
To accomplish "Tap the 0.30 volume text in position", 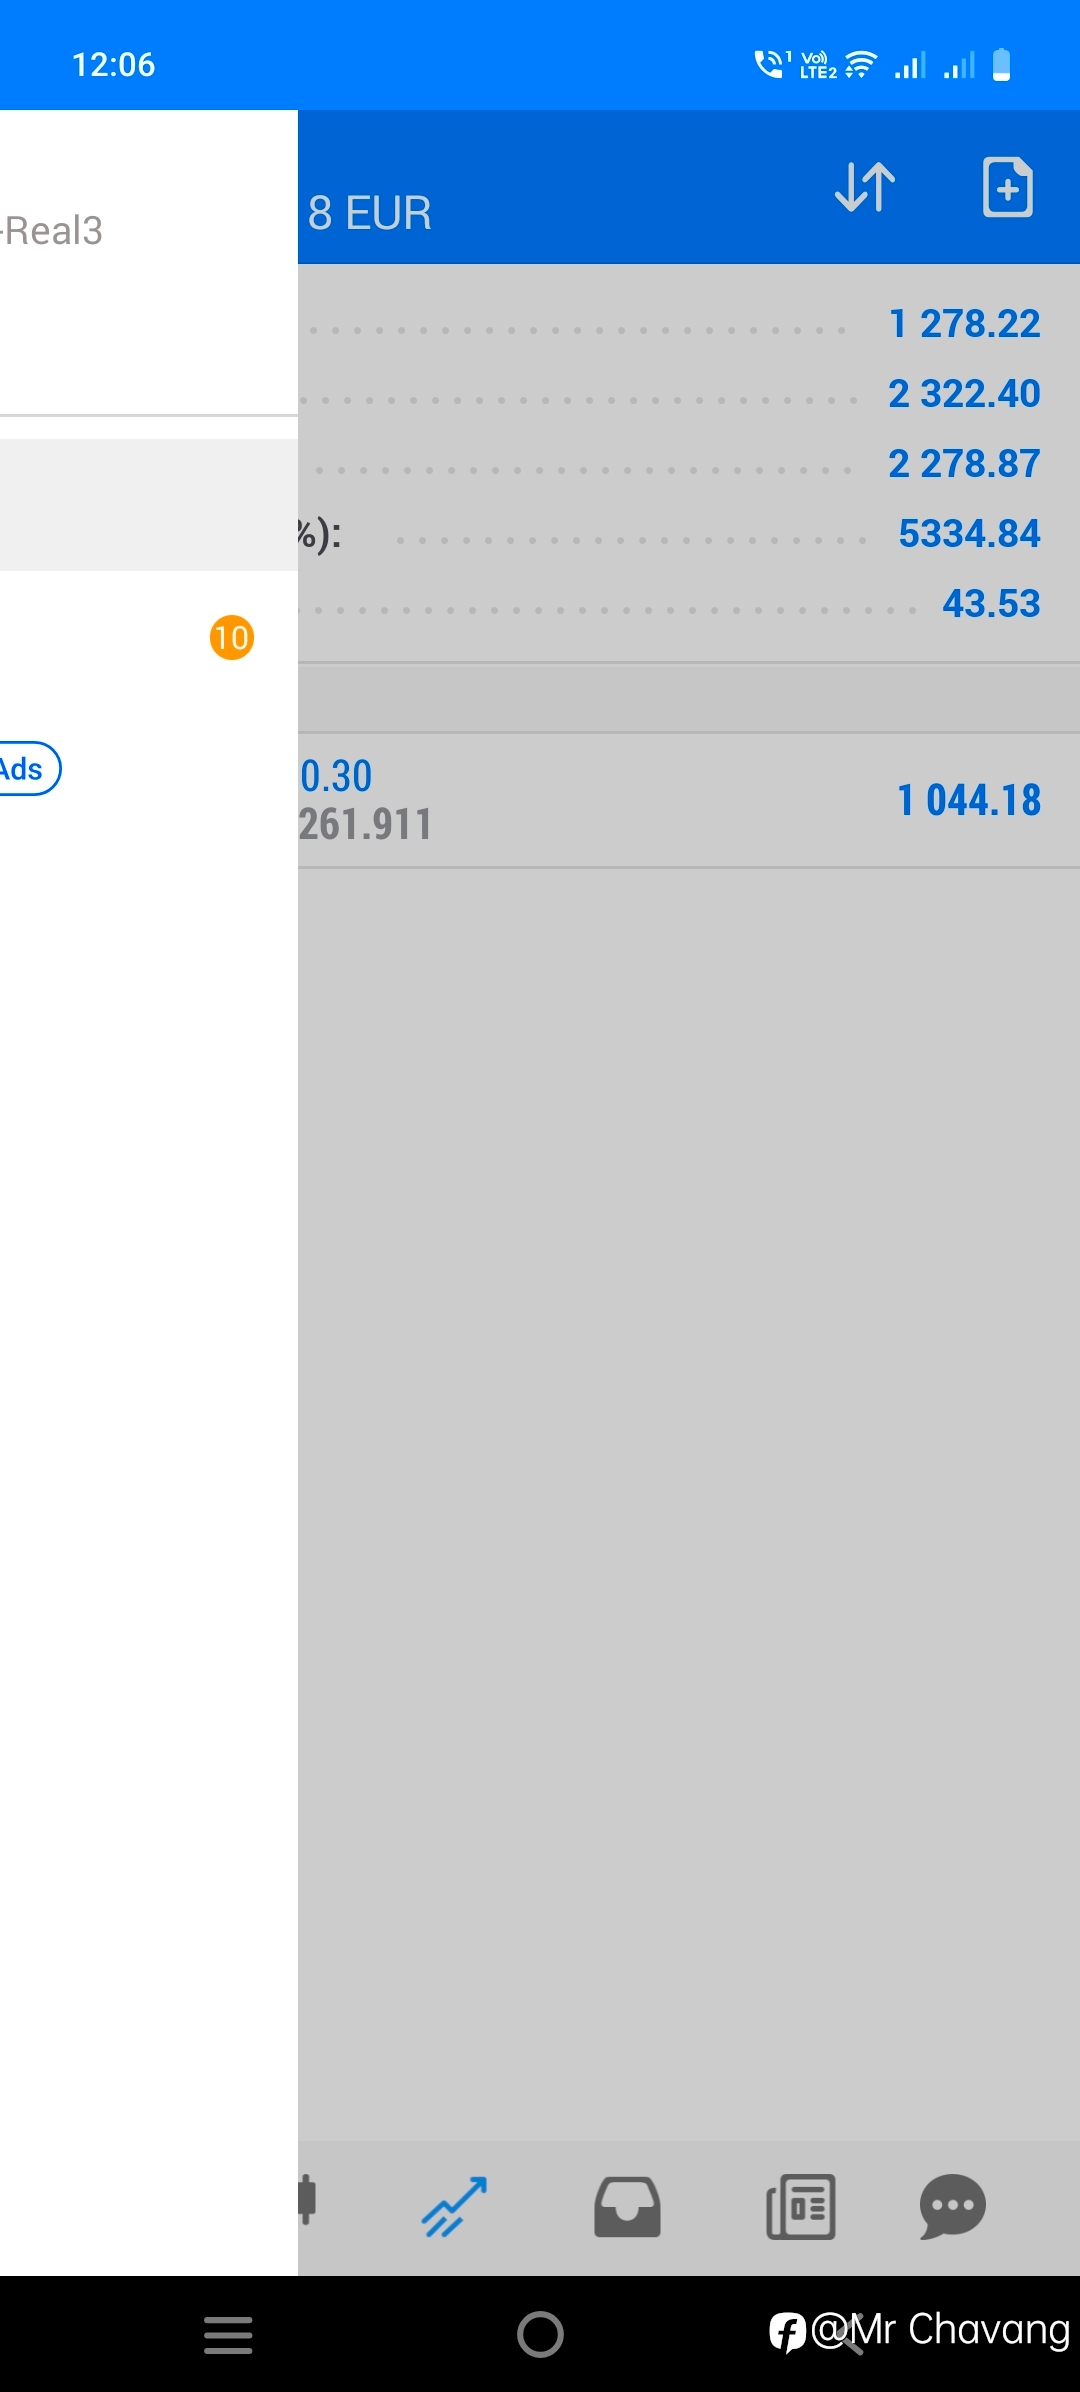I will click(336, 776).
